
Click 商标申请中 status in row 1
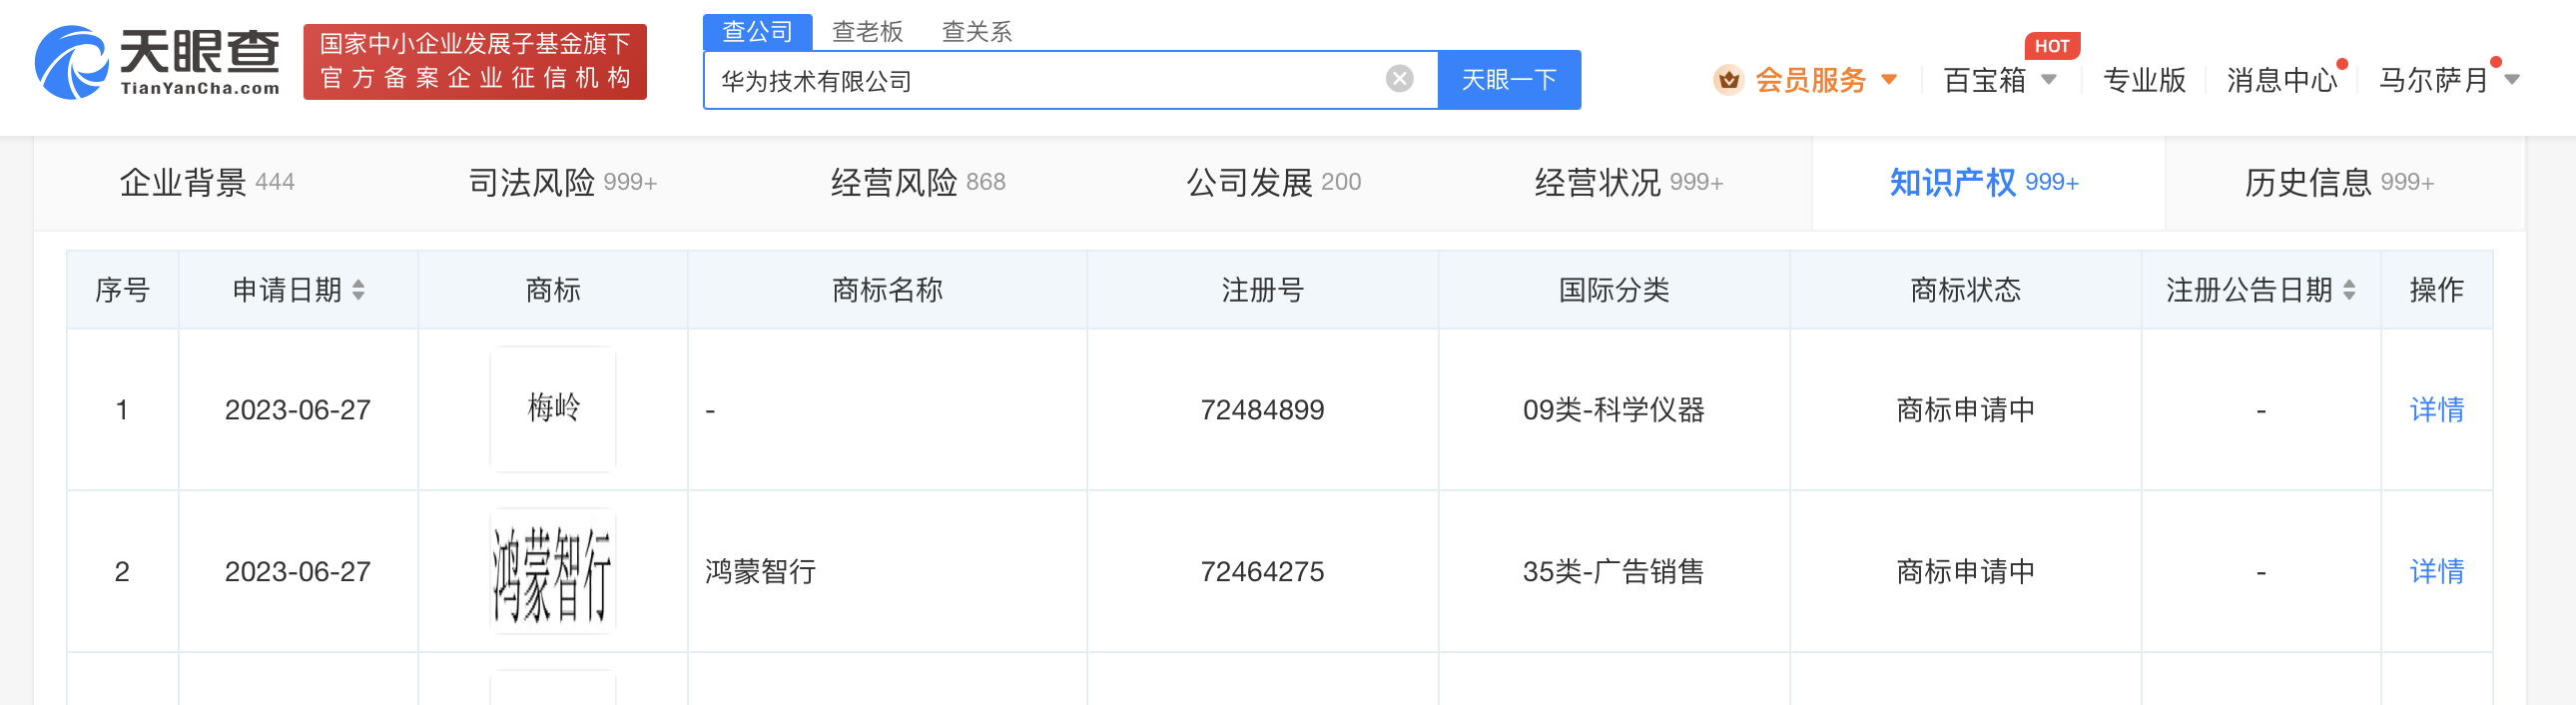tap(1966, 410)
